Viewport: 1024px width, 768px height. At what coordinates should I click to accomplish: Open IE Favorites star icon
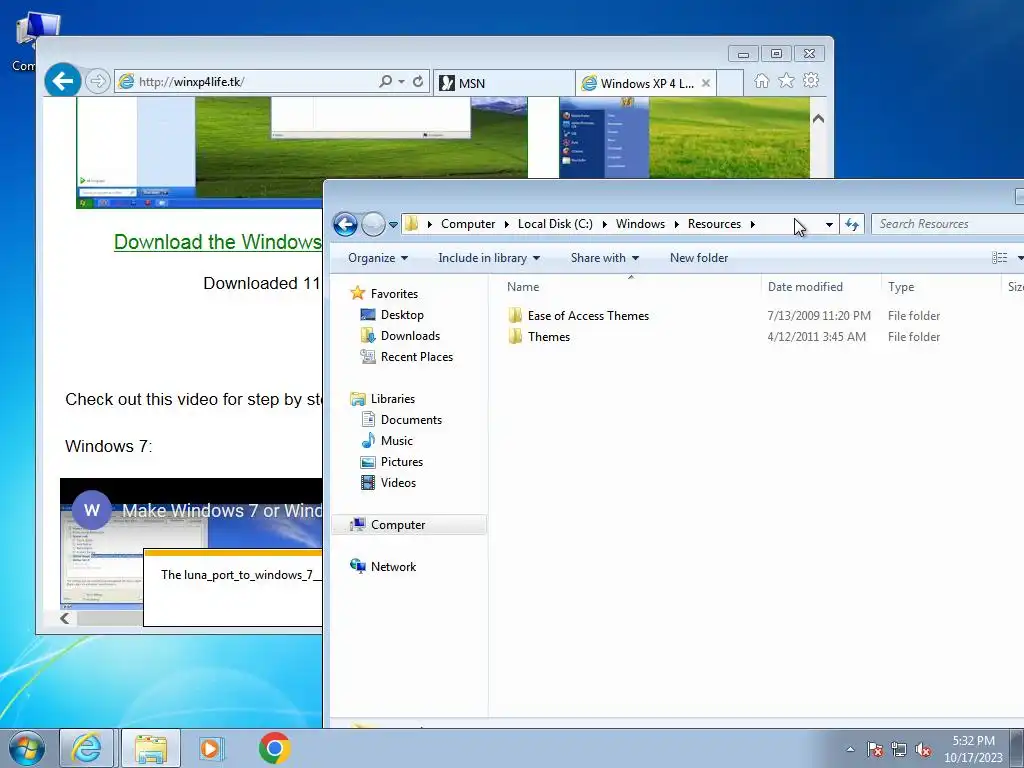(x=786, y=81)
